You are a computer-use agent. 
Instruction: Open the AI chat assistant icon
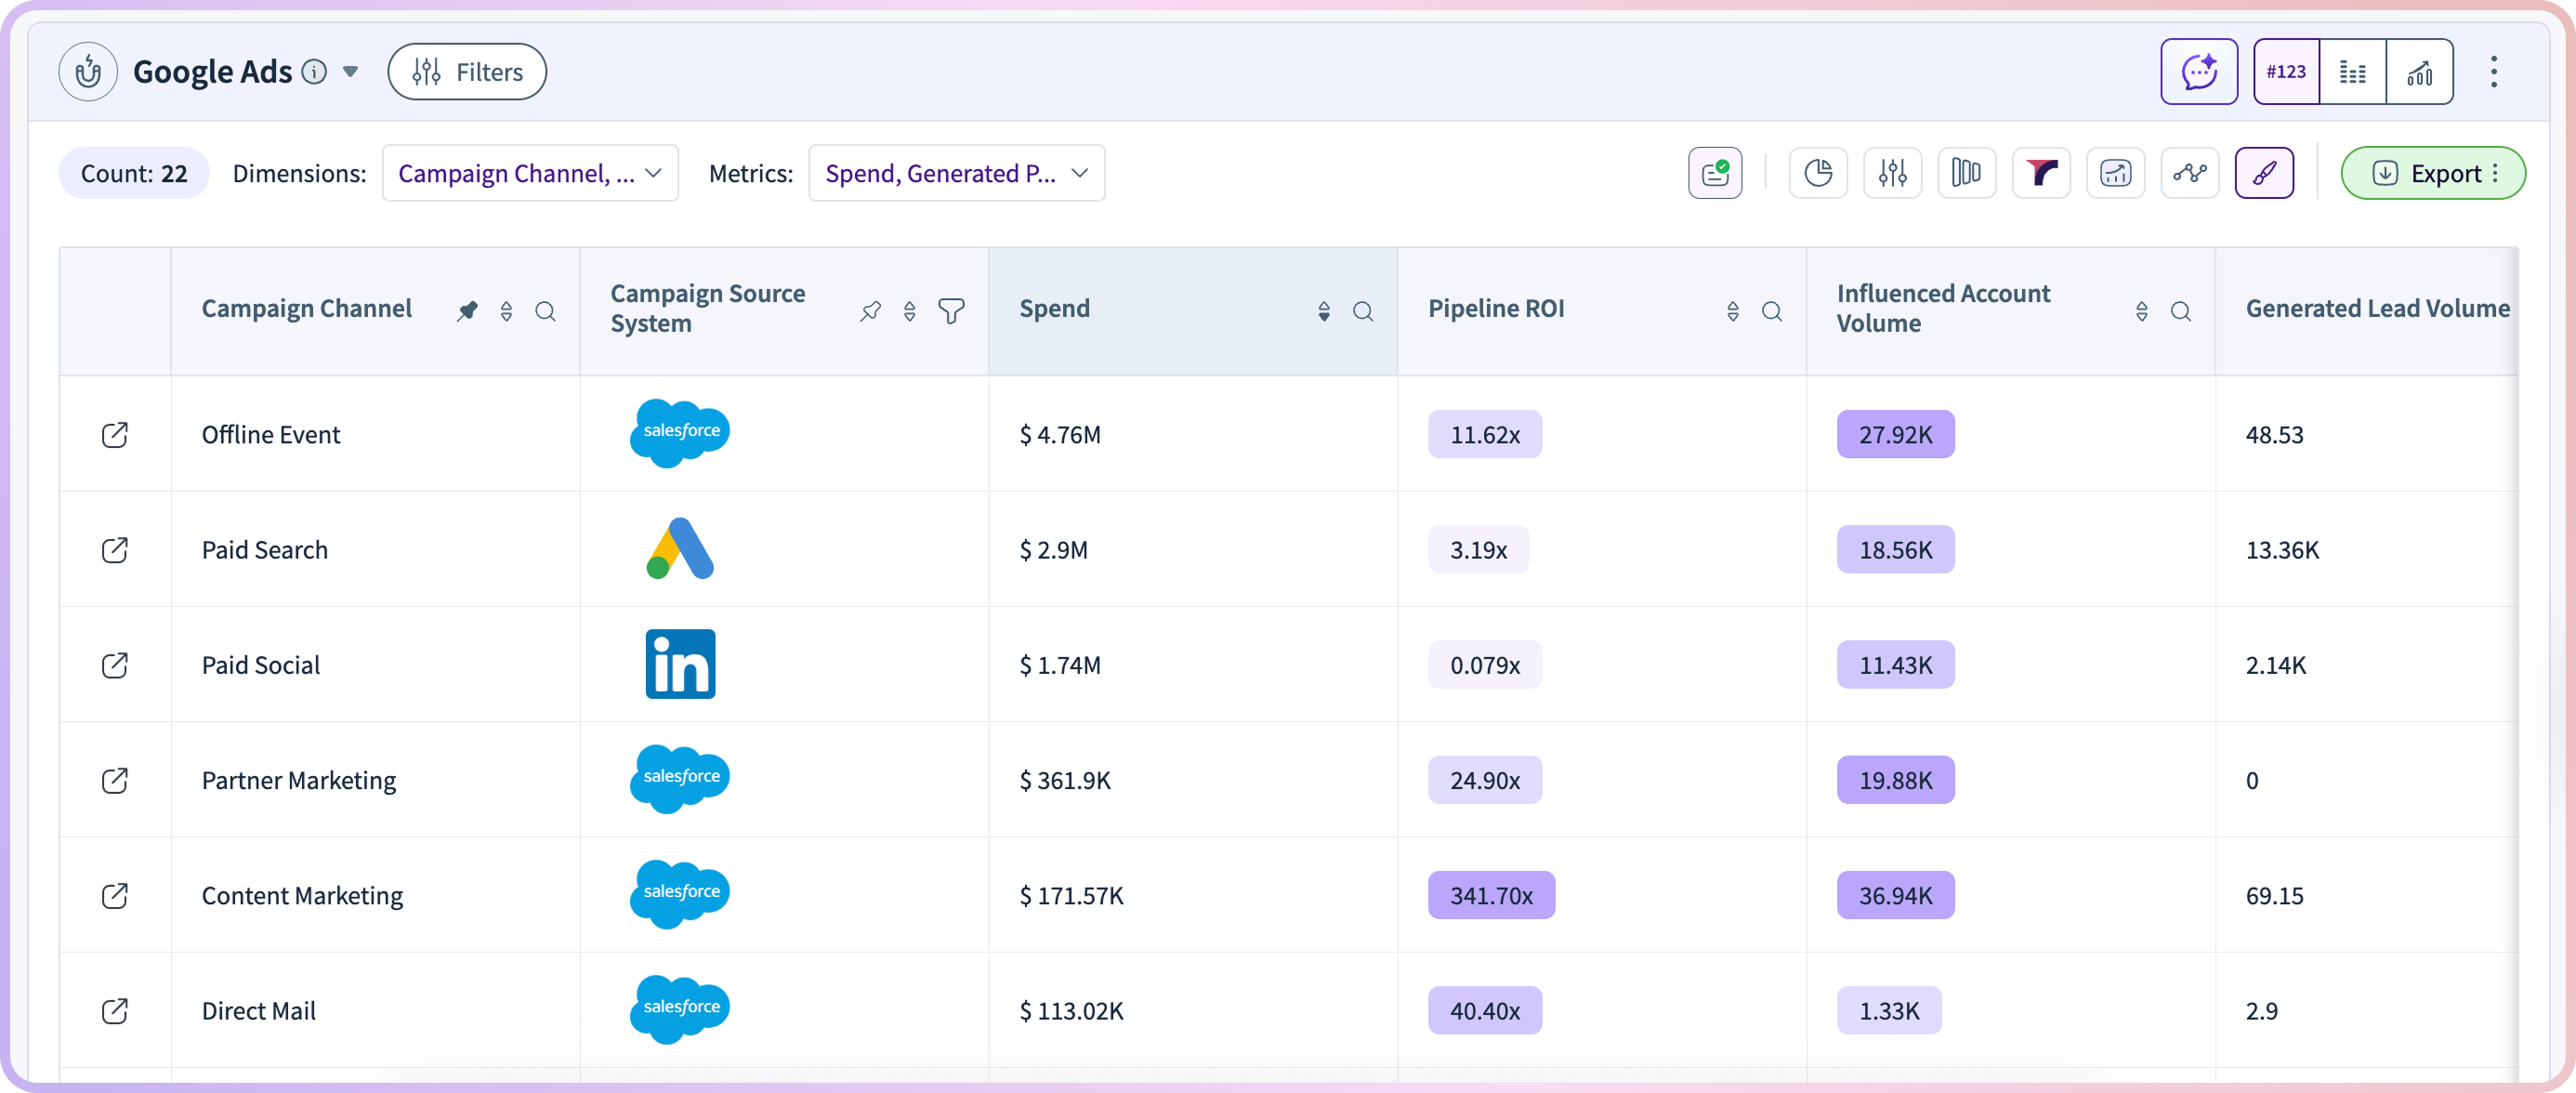[x=2198, y=72]
